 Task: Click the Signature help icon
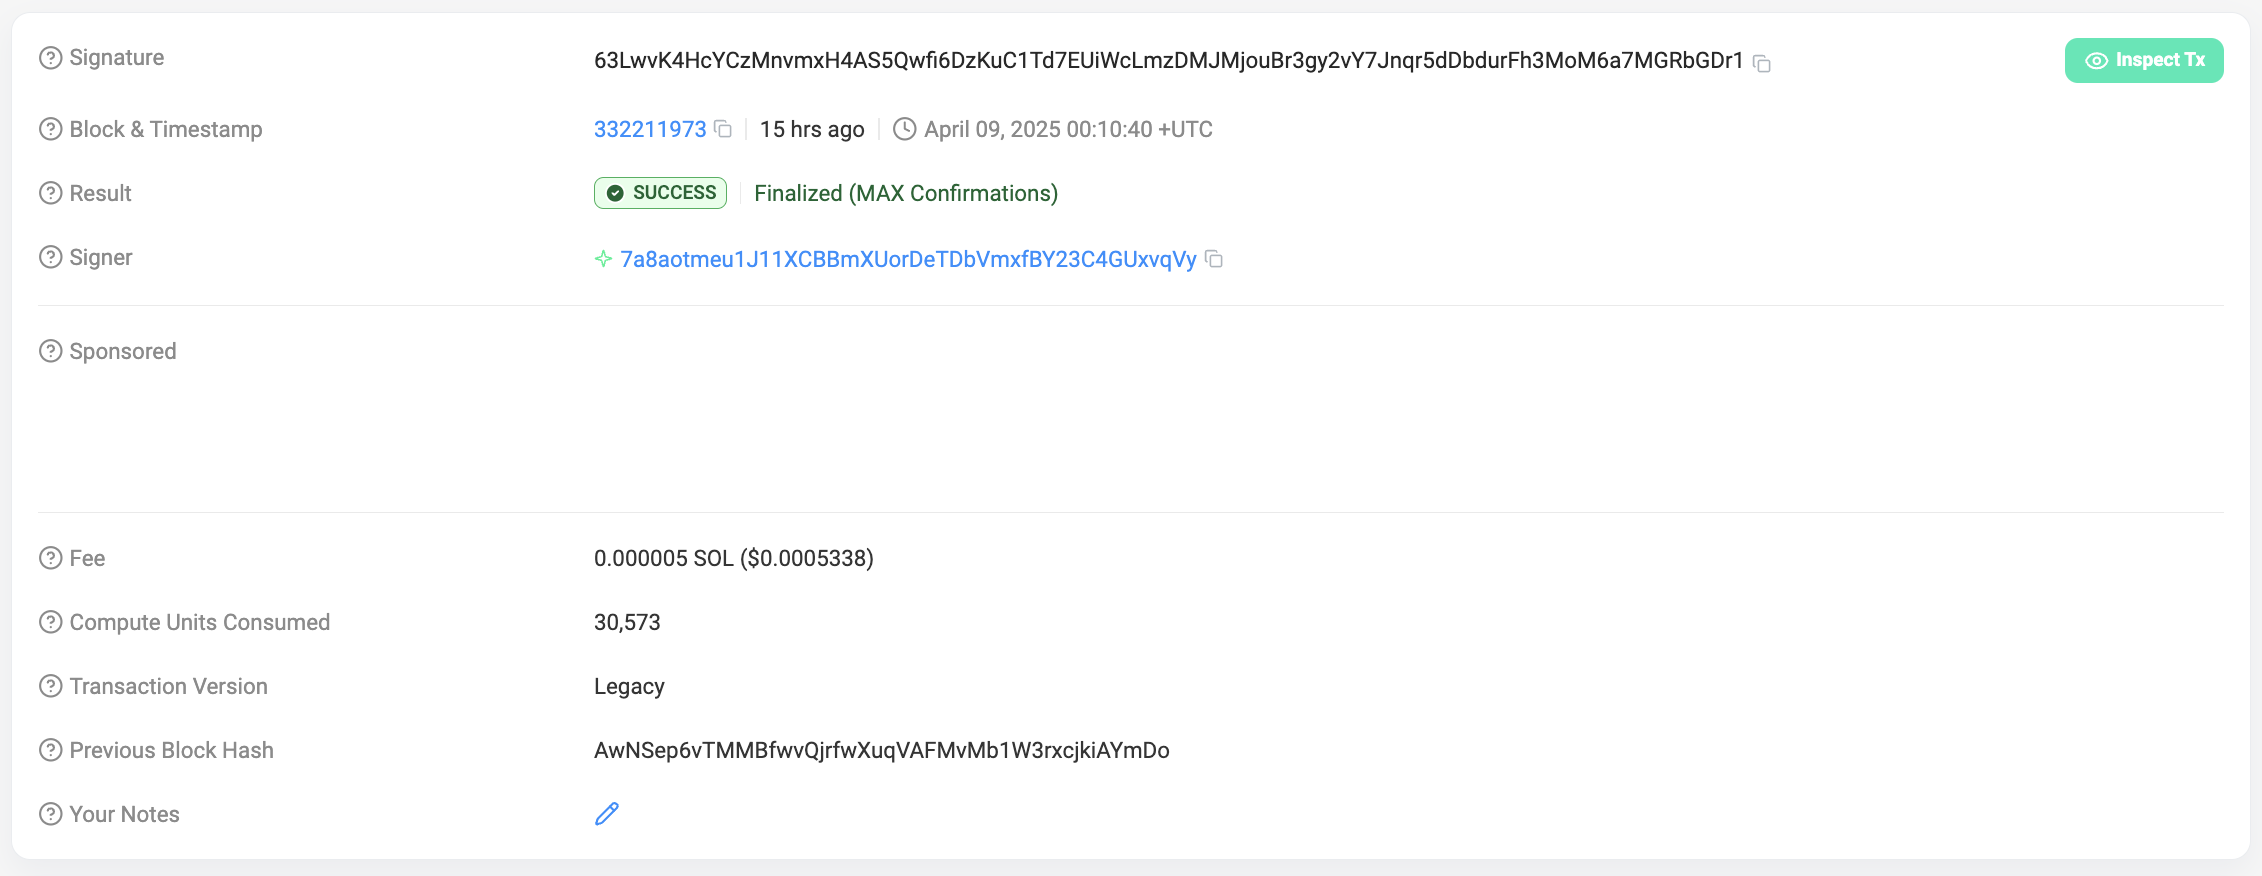pyautogui.click(x=50, y=58)
